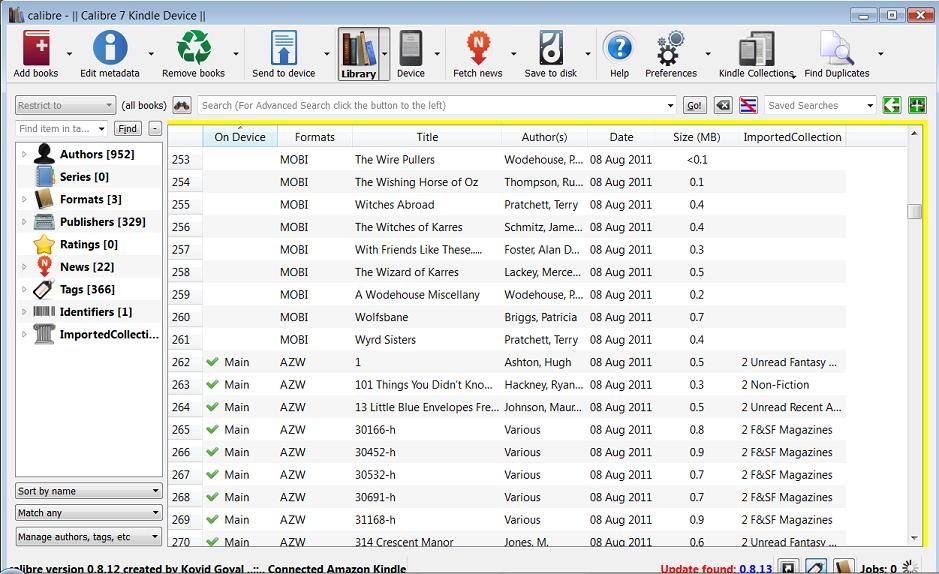The height and width of the screenshot is (574, 939).
Task: Open calibre Help
Action: (619, 48)
